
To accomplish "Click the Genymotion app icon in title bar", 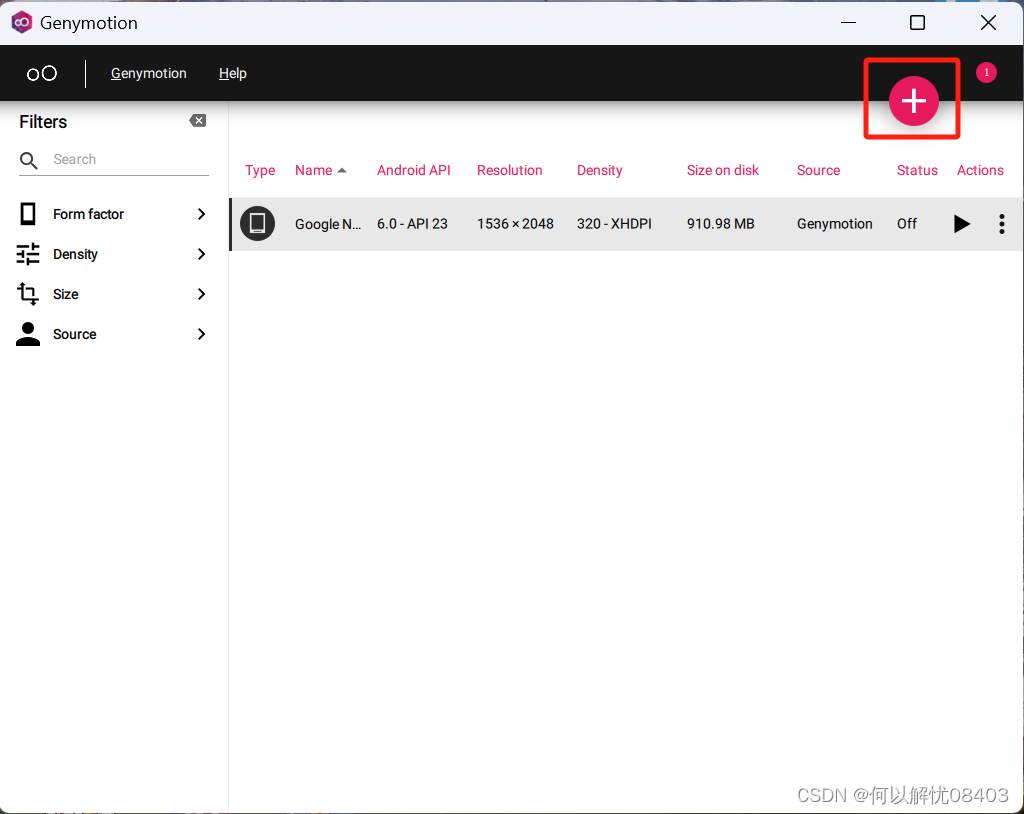I will [22, 23].
